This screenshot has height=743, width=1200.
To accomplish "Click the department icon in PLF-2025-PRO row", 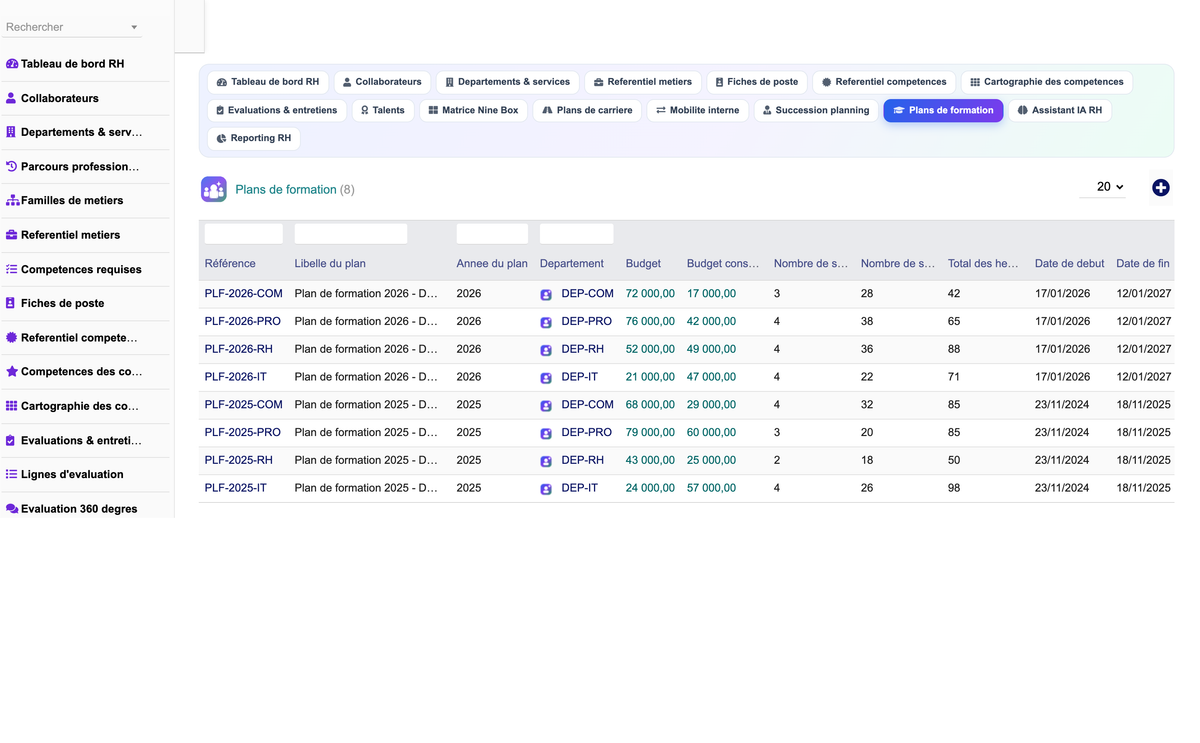I will (546, 434).
